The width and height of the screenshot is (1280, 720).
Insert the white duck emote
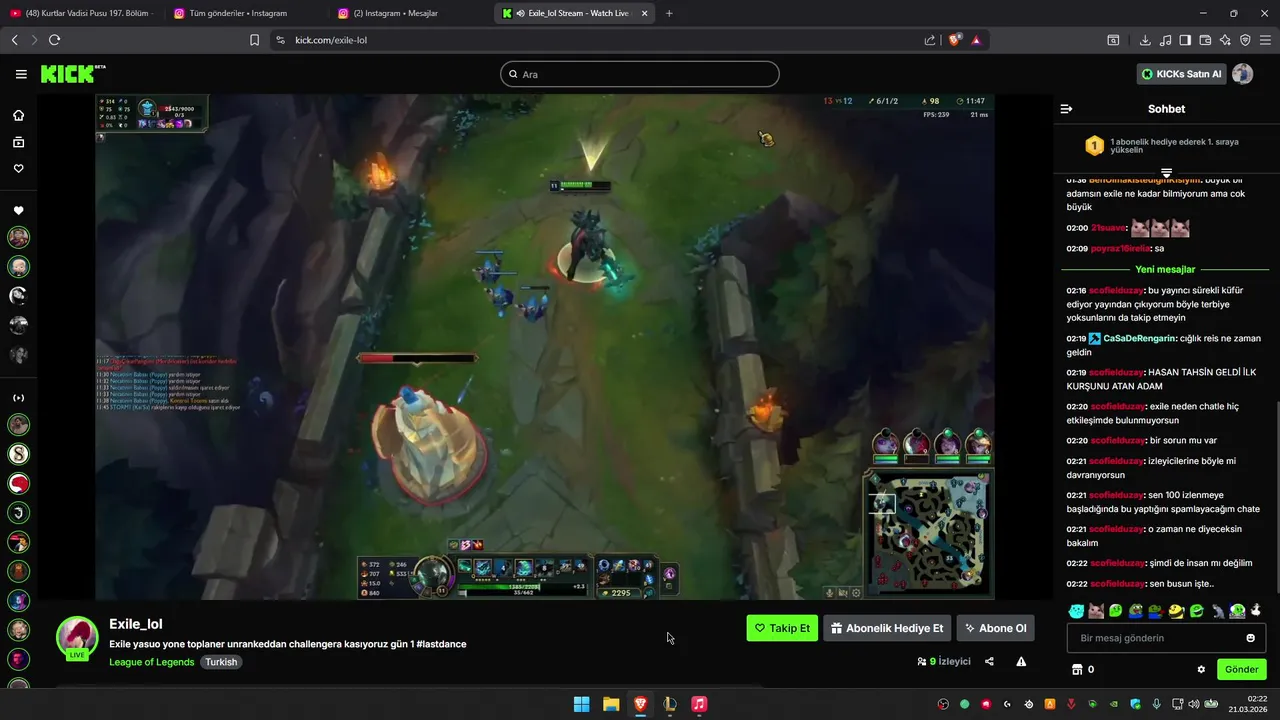[1257, 610]
